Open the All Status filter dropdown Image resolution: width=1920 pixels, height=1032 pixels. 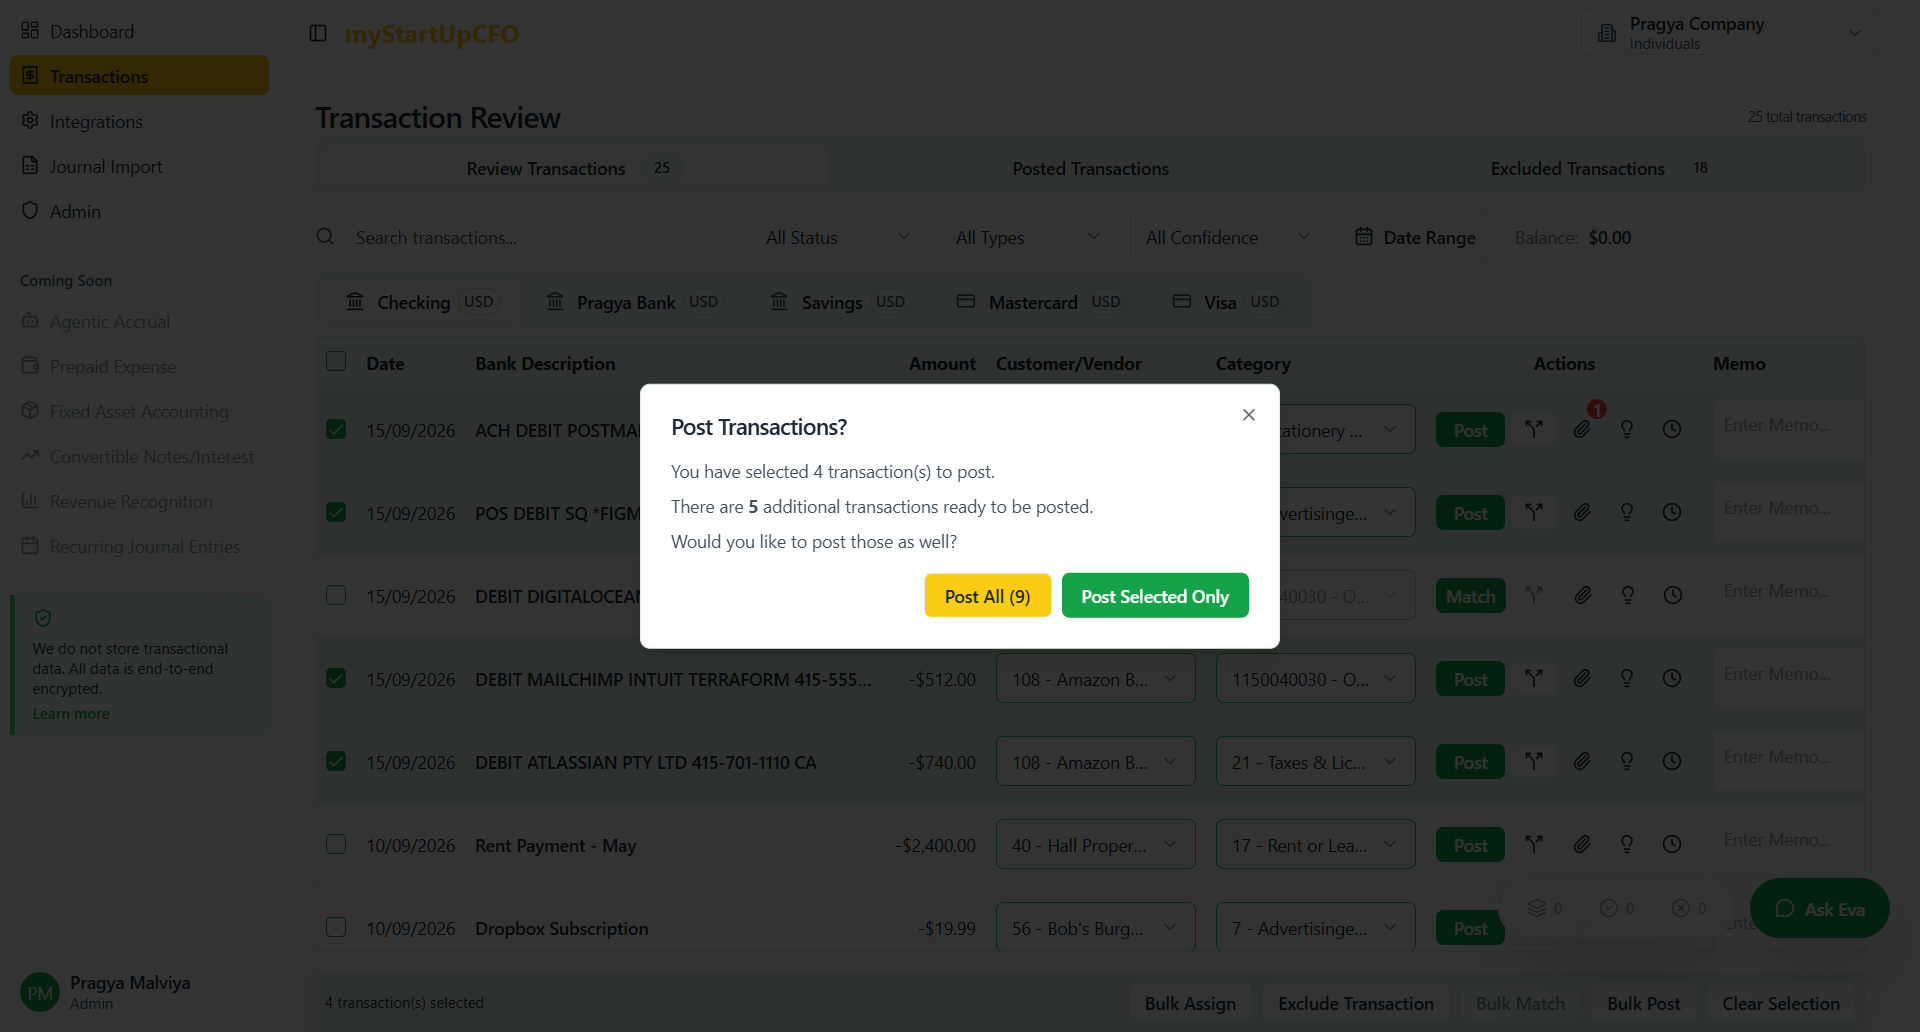(x=838, y=237)
